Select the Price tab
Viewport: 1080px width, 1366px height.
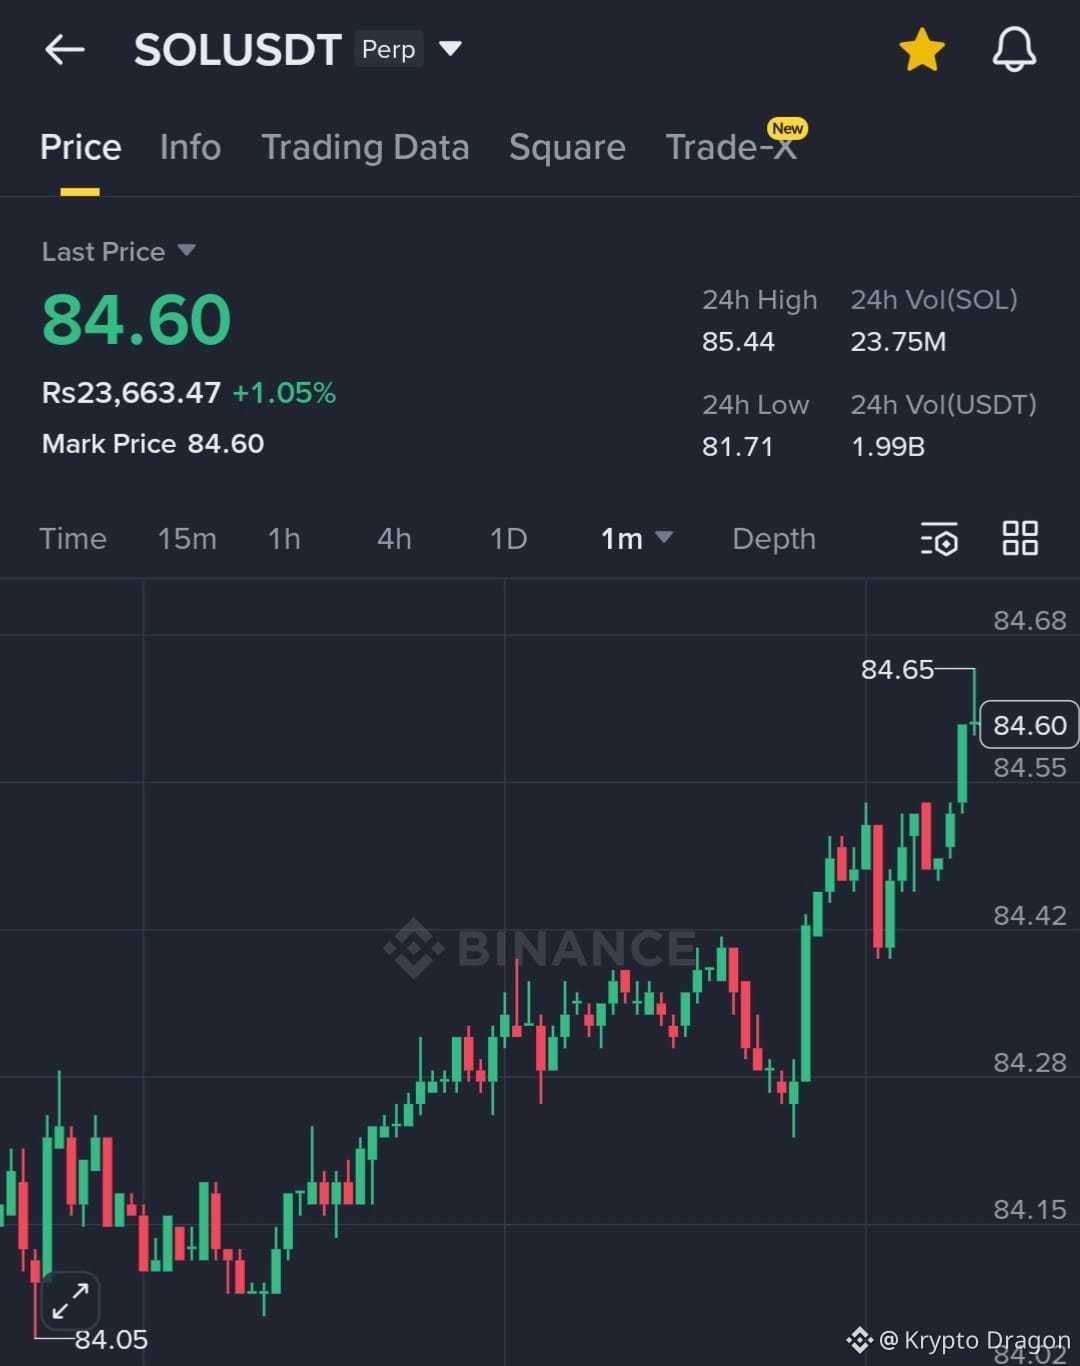tap(80, 148)
